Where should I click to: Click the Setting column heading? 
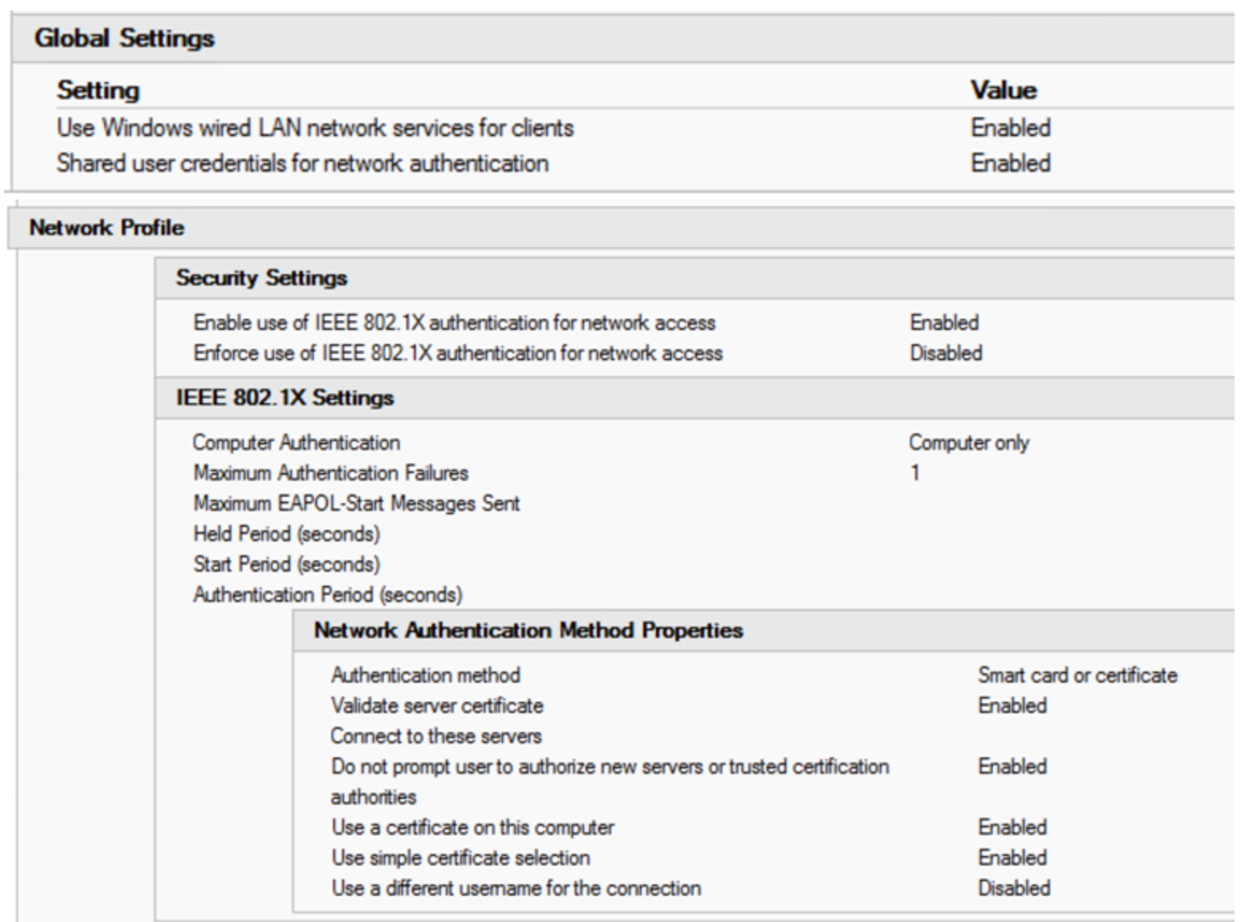(96, 91)
